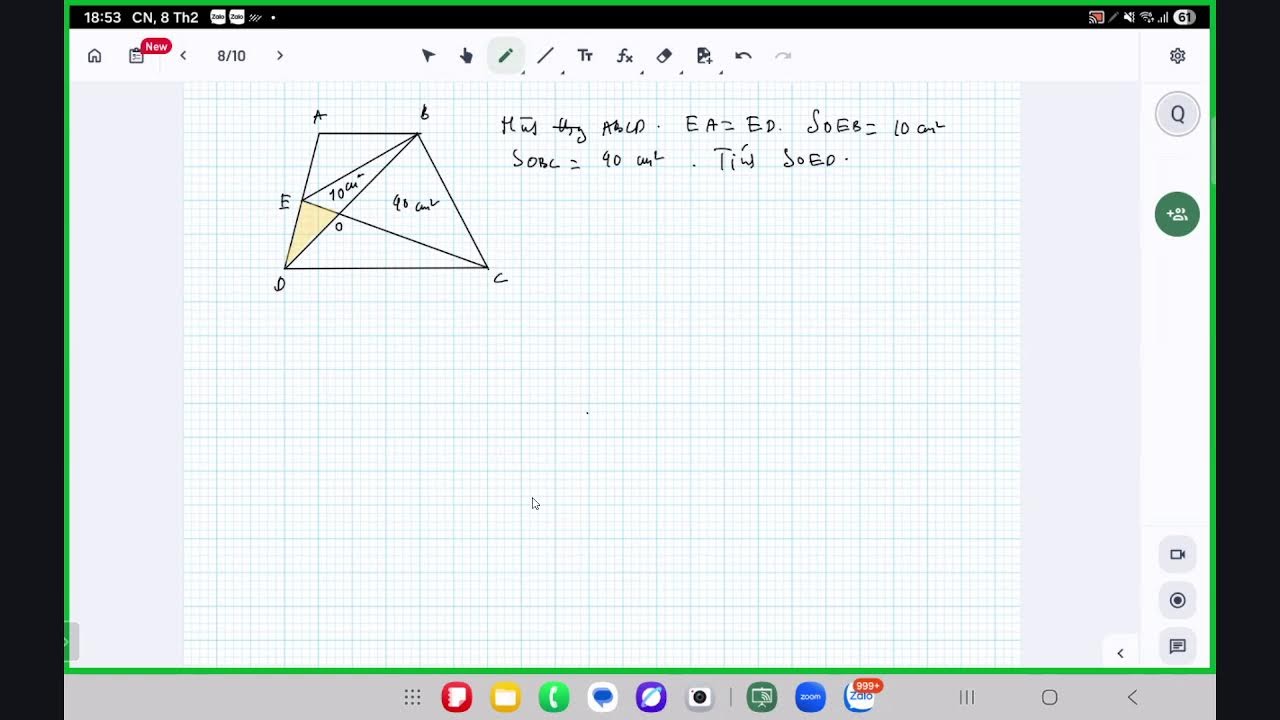This screenshot has width=1280, height=720.
Task: Tap the Android home navigation button
Action: (x=1049, y=697)
